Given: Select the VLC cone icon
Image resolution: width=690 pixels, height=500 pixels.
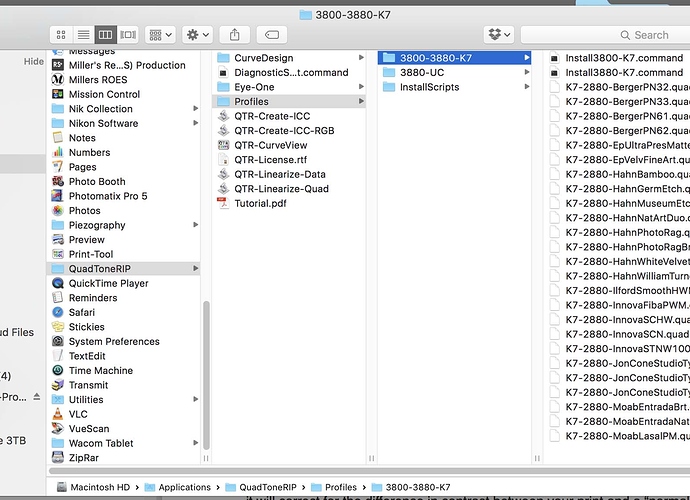Looking at the screenshot, I should pos(58,414).
